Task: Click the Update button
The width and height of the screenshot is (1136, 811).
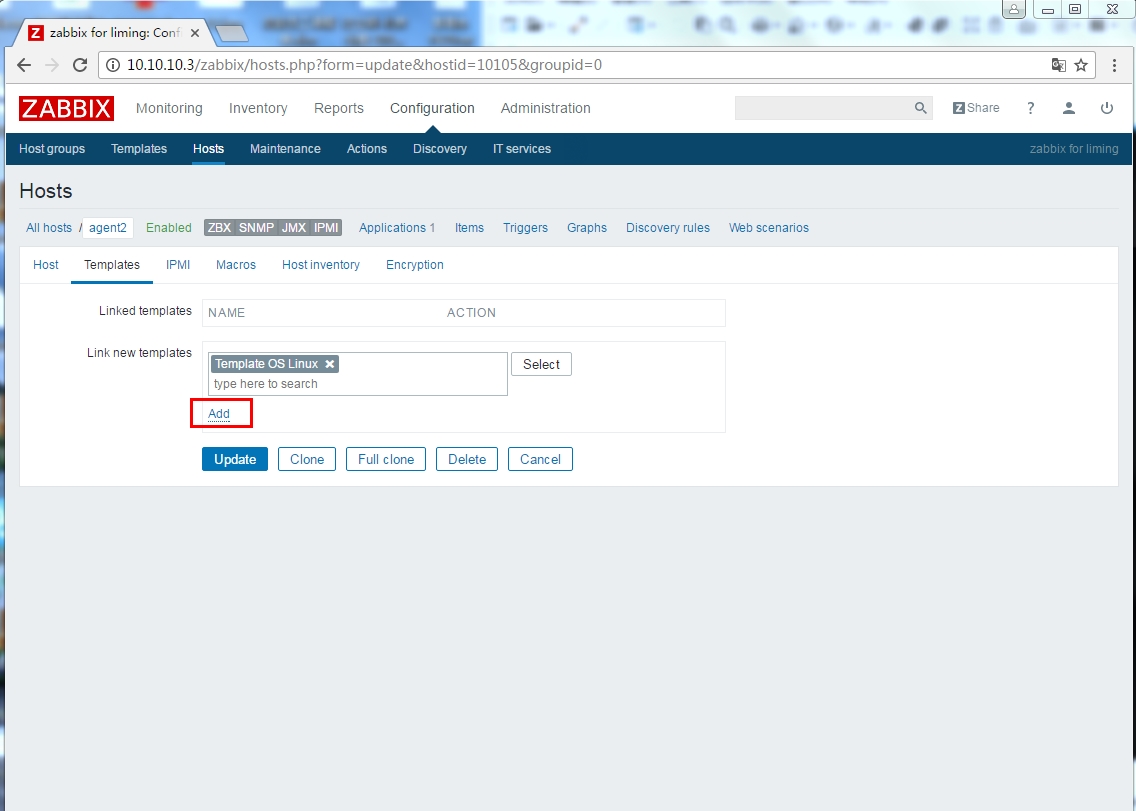Action: pyautogui.click(x=235, y=459)
